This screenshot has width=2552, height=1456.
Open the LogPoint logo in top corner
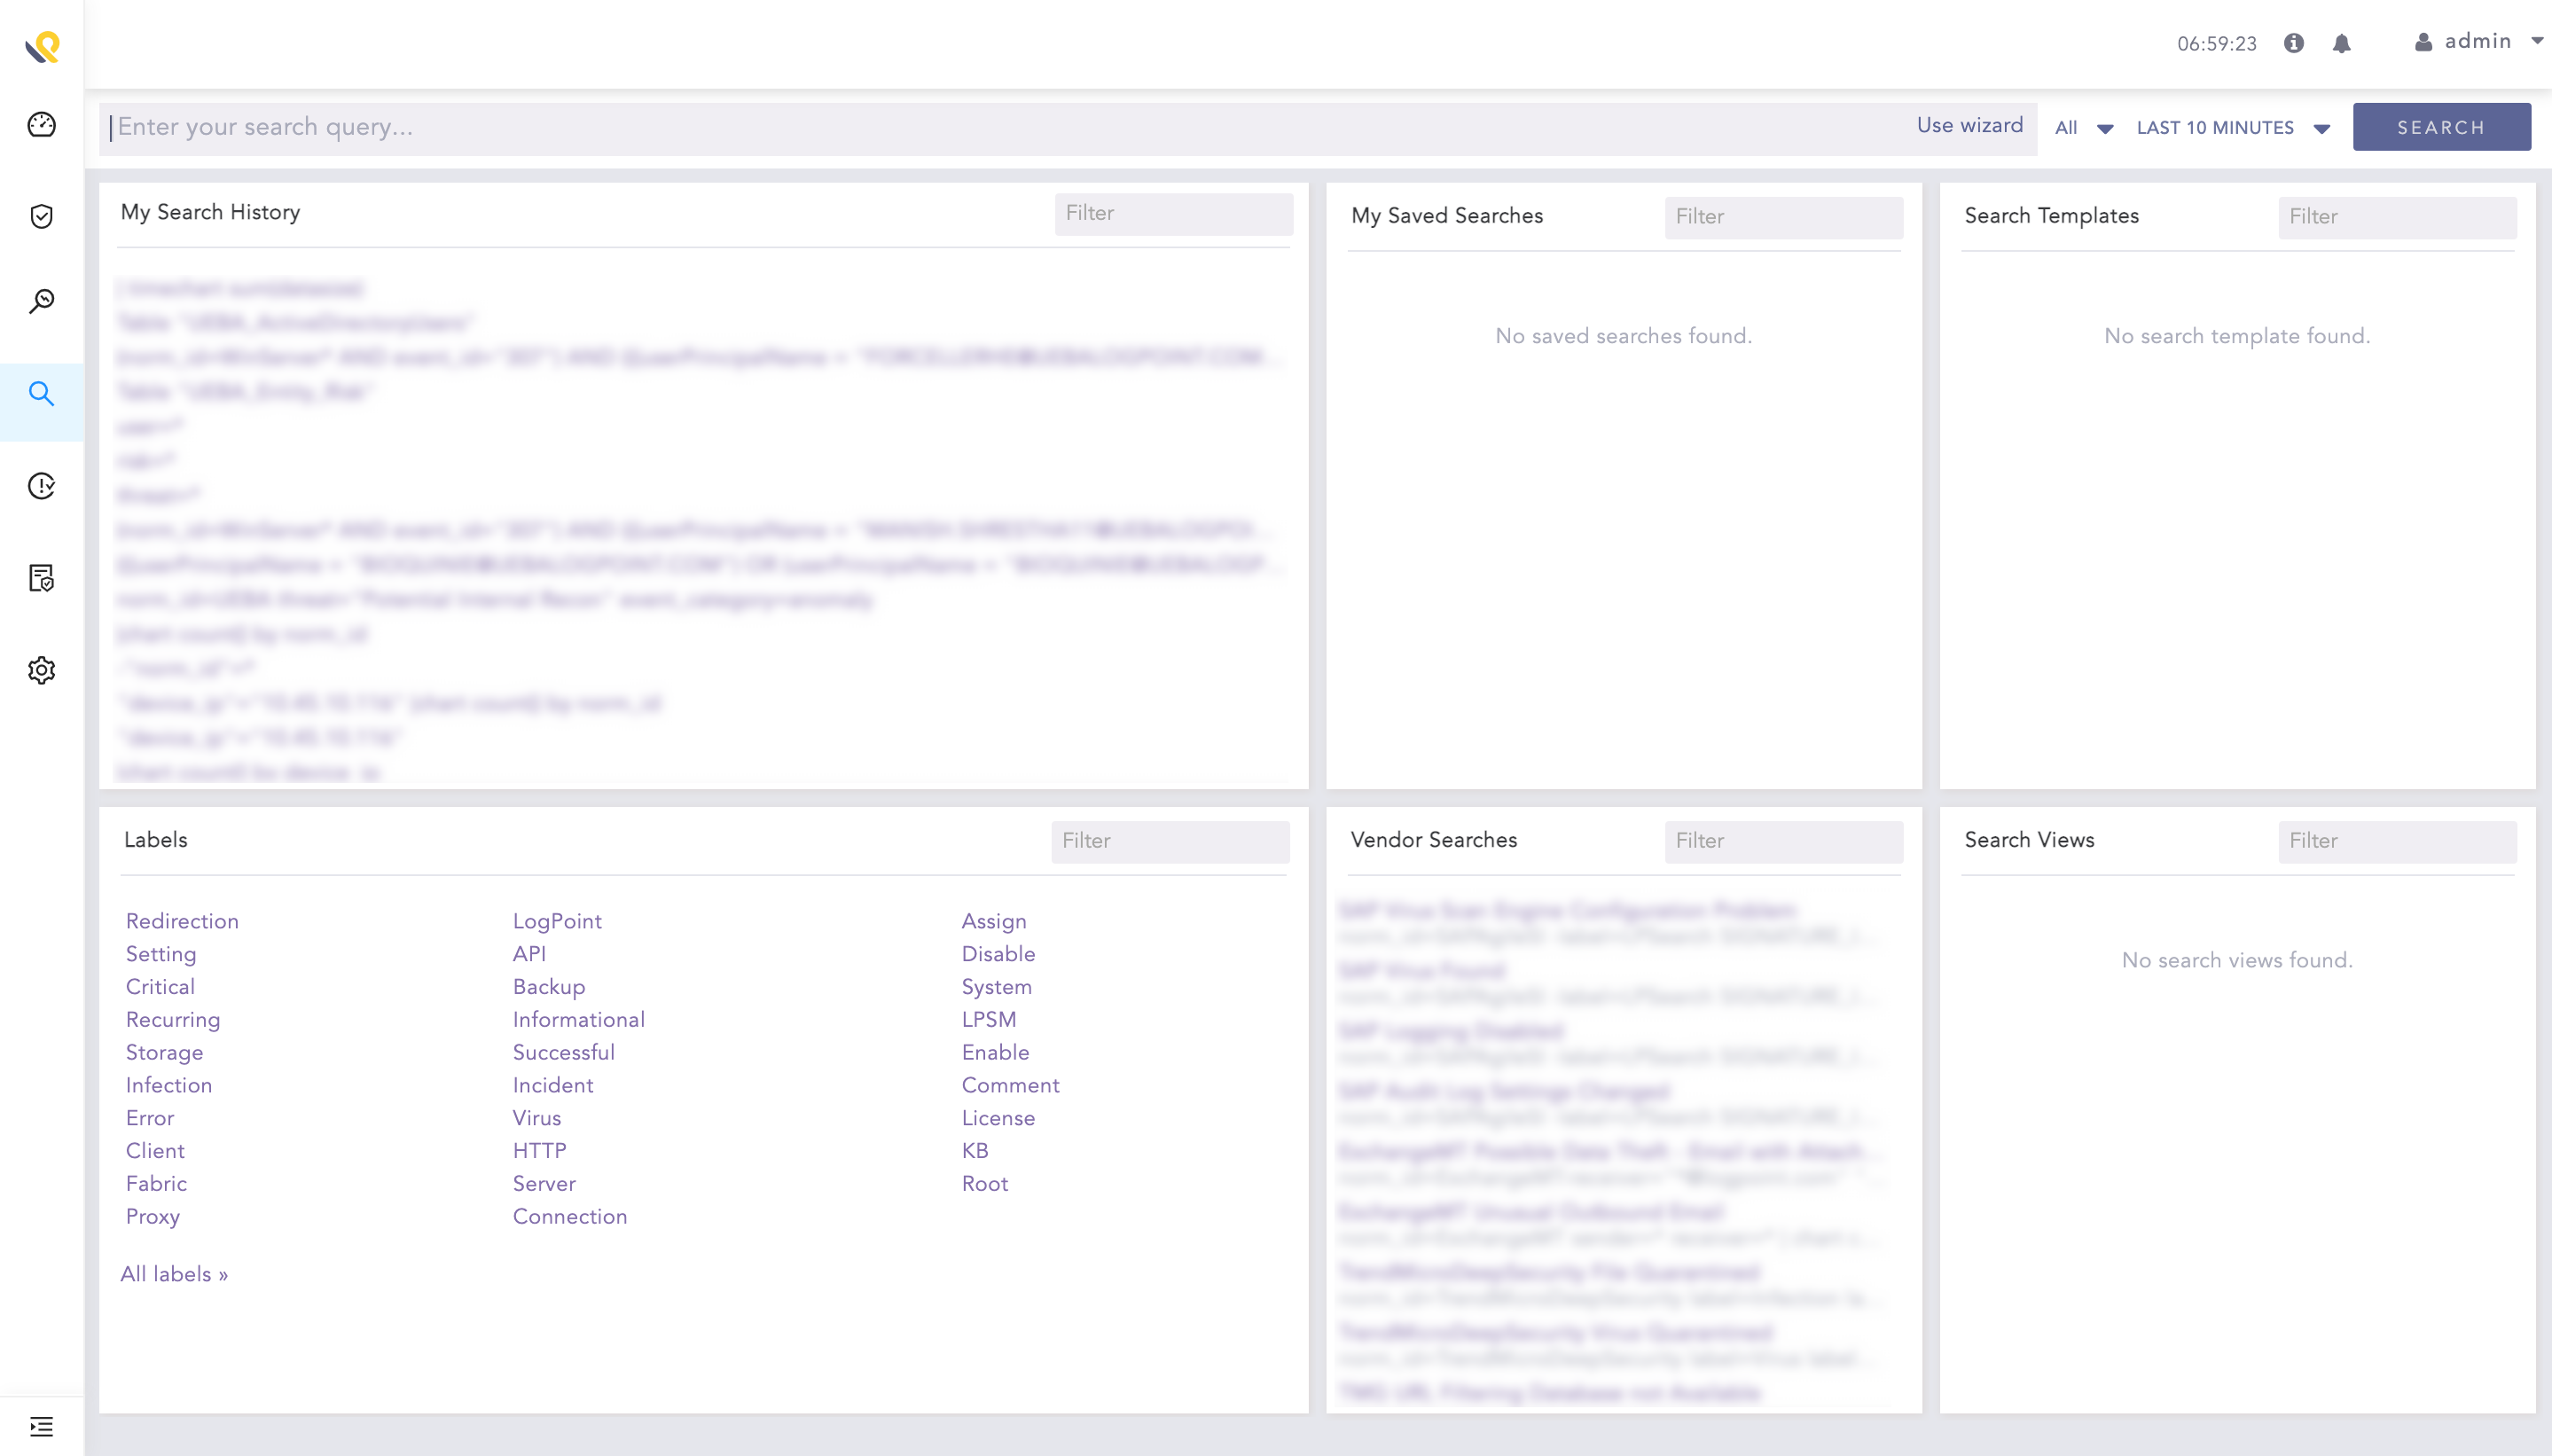point(41,45)
